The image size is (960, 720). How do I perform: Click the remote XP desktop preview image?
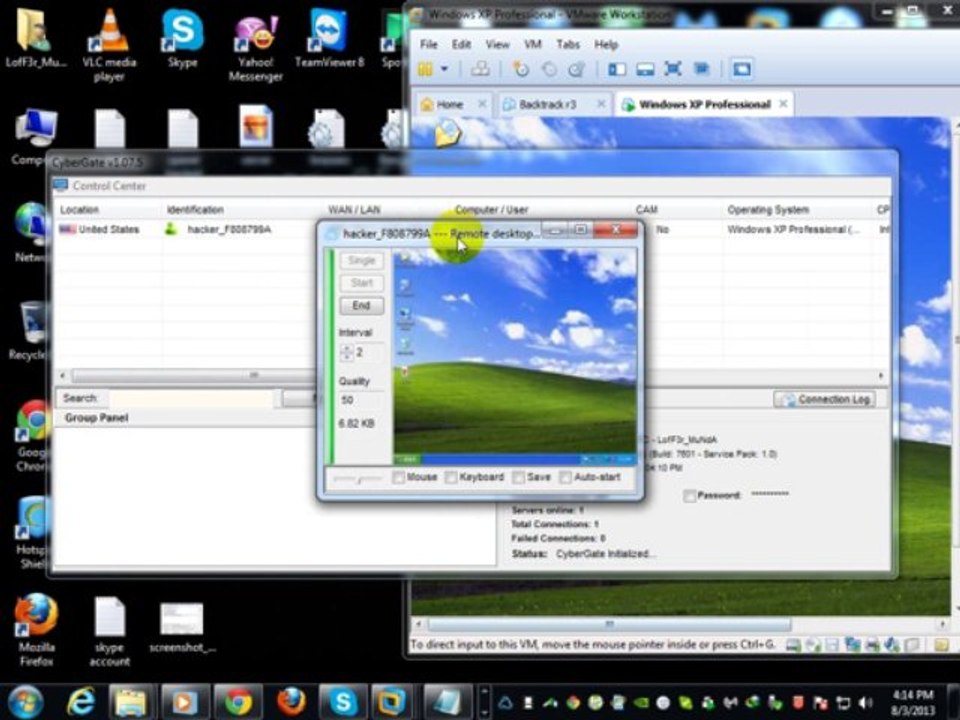[515, 356]
